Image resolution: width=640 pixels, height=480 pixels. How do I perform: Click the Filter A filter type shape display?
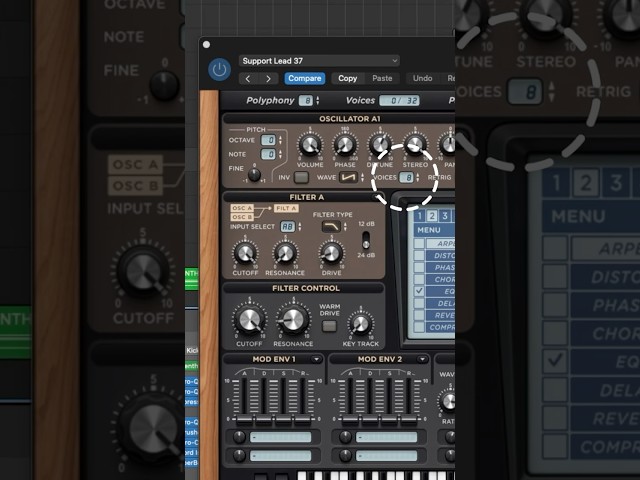(x=331, y=227)
